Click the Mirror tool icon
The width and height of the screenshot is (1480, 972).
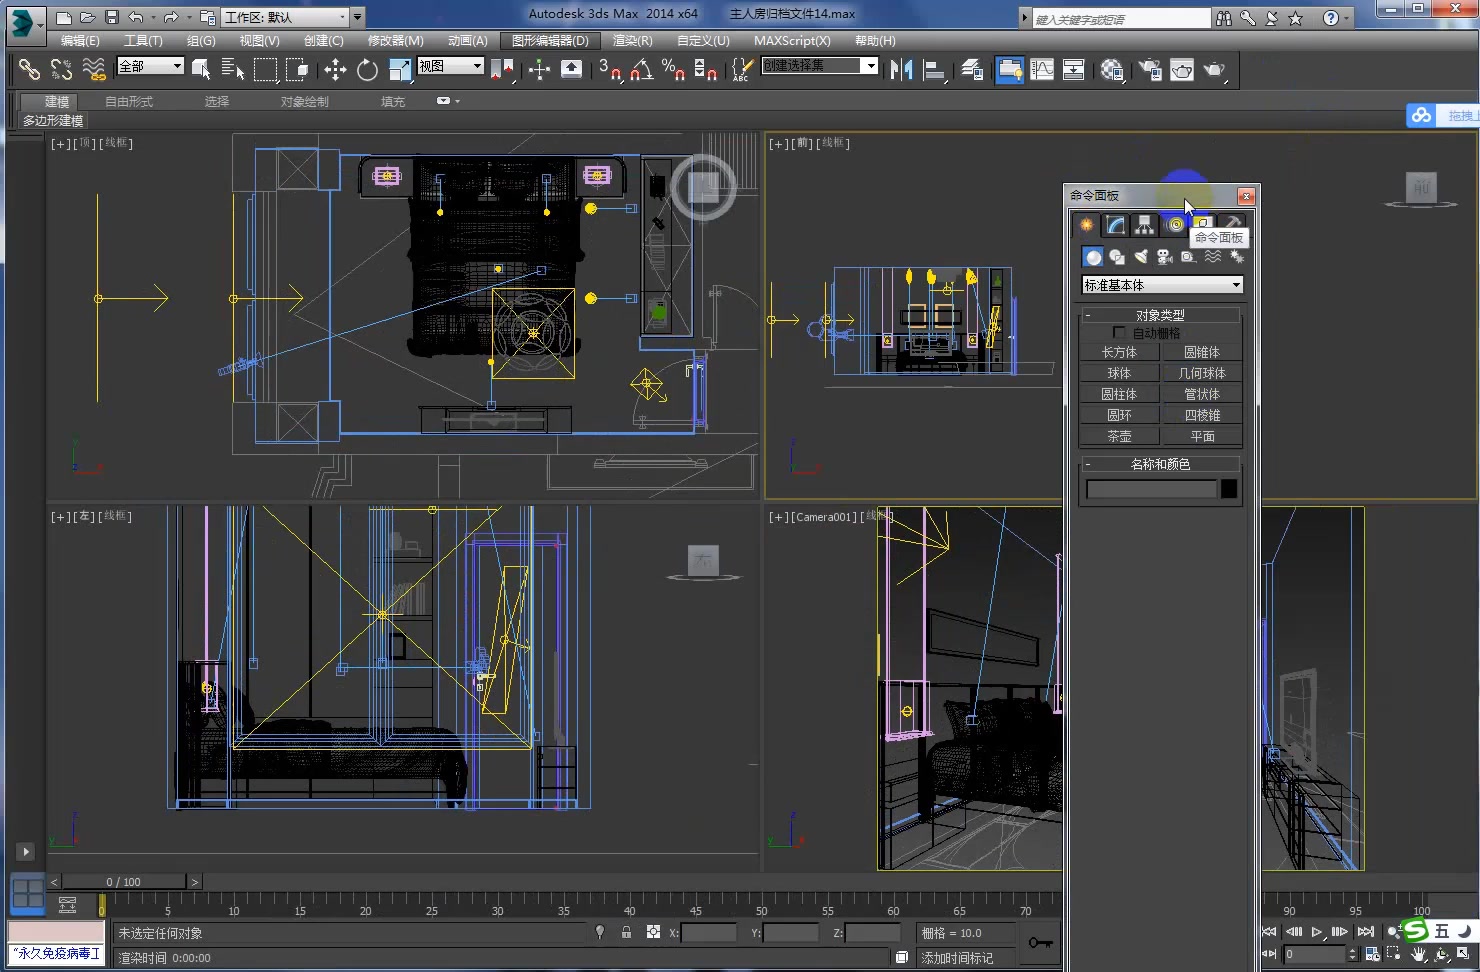[901, 69]
